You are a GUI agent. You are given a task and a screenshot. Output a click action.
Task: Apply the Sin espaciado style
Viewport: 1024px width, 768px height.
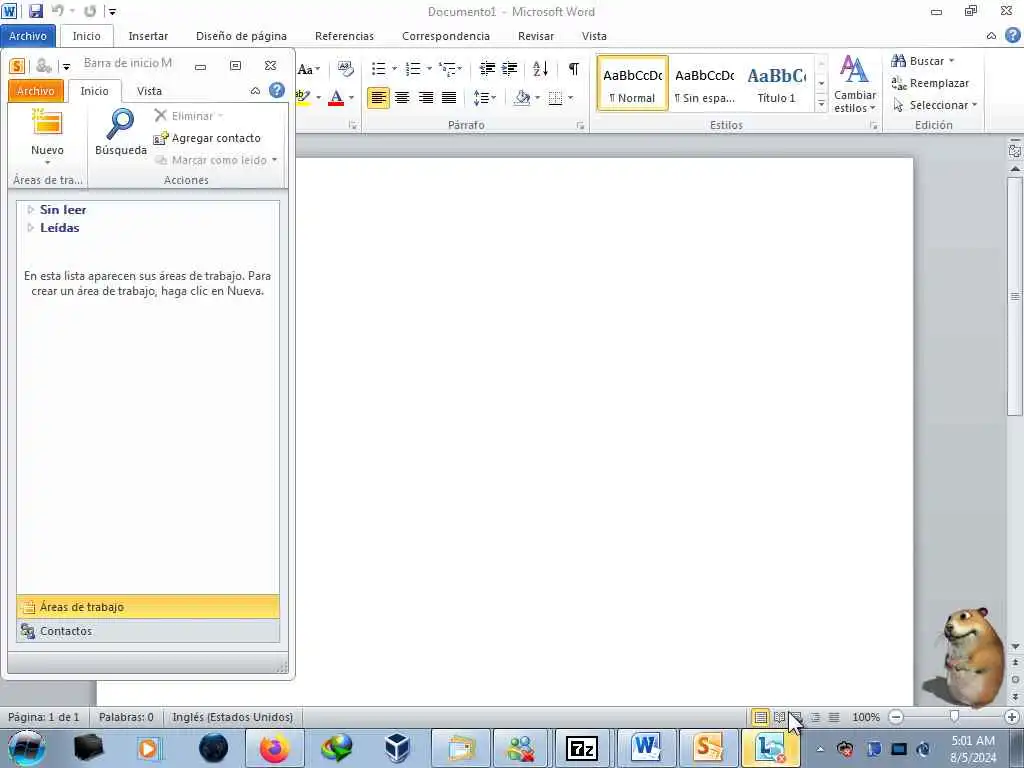point(705,84)
